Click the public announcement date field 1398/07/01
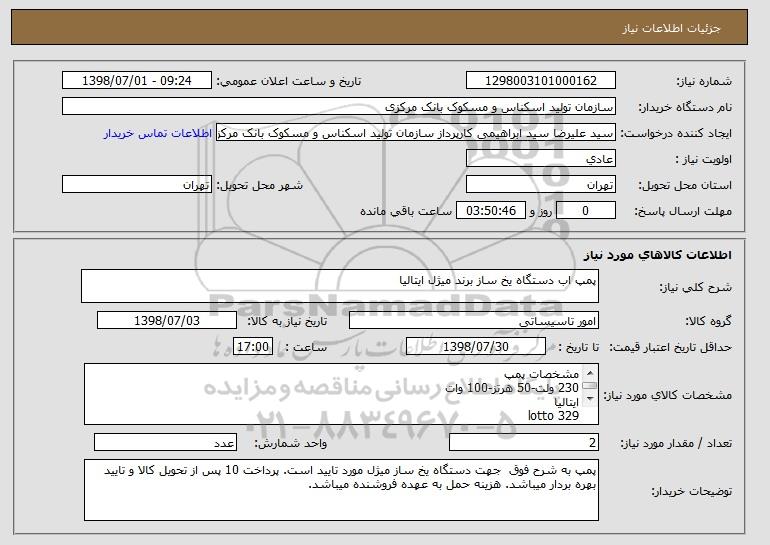This screenshot has width=770, height=545. pos(137,81)
